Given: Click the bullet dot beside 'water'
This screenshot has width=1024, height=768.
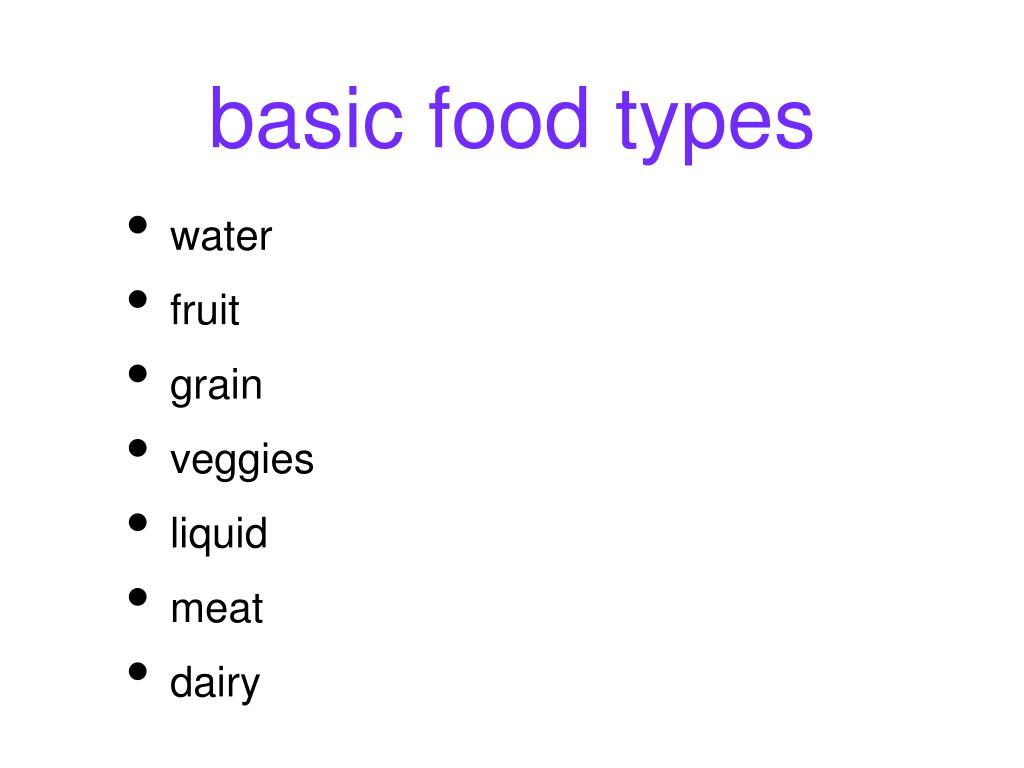Looking at the screenshot, I should click(x=138, y=225).
